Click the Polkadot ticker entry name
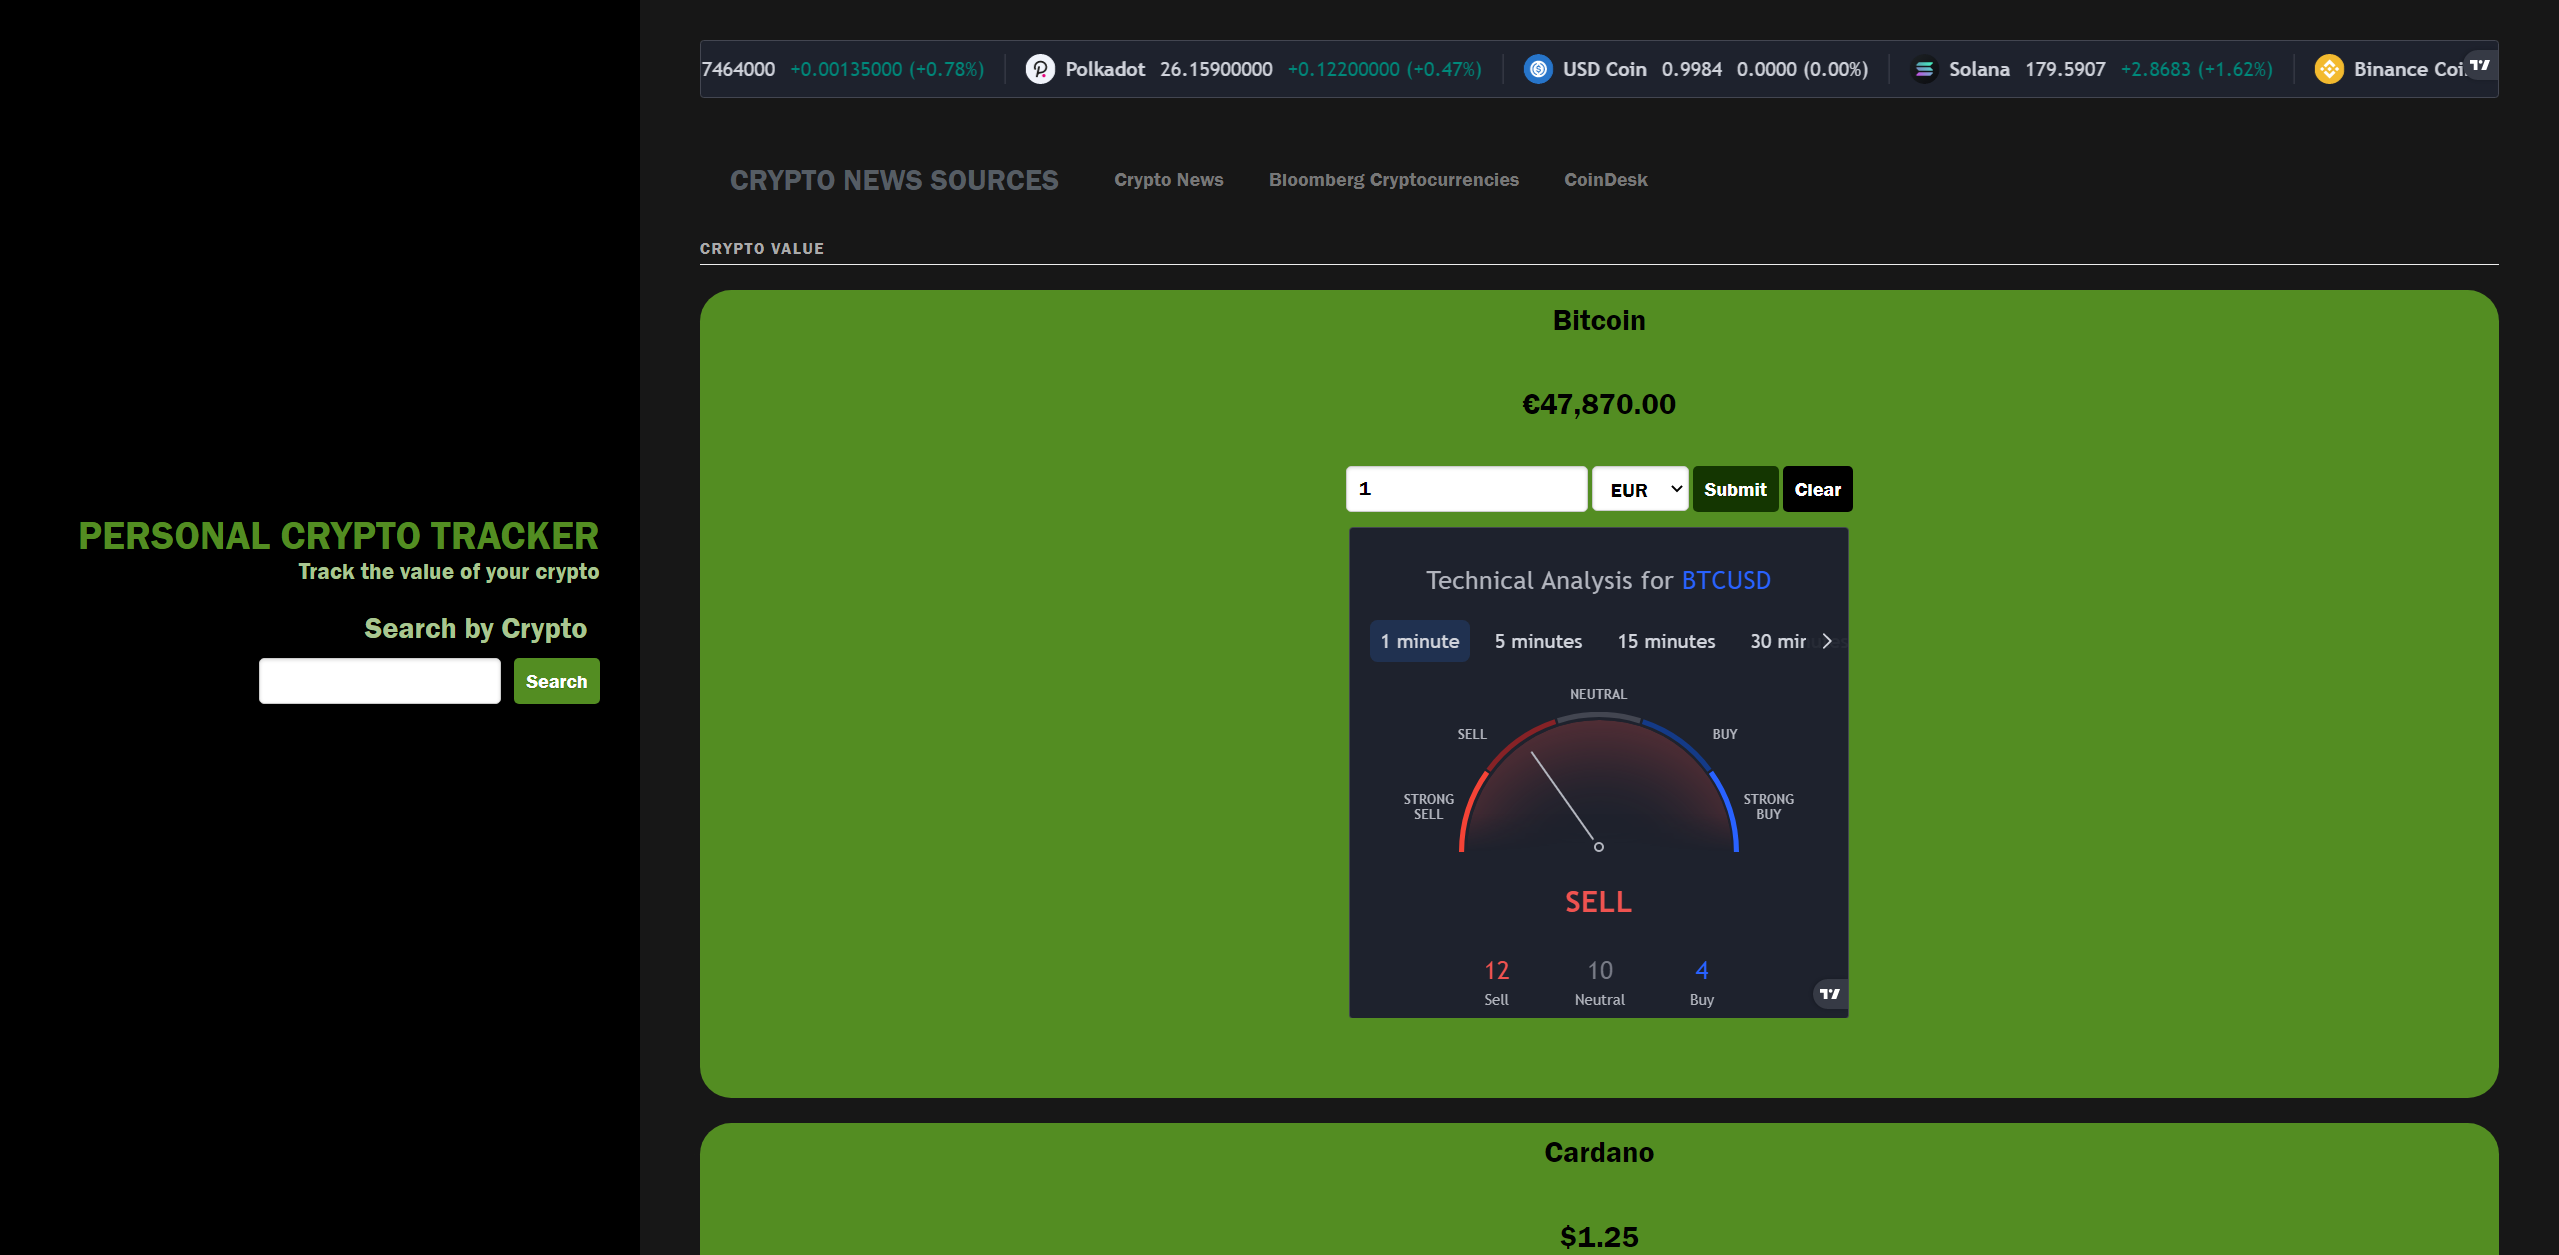The height and width of the screenshot is (1255, 2559). (x=1105, y=69)
